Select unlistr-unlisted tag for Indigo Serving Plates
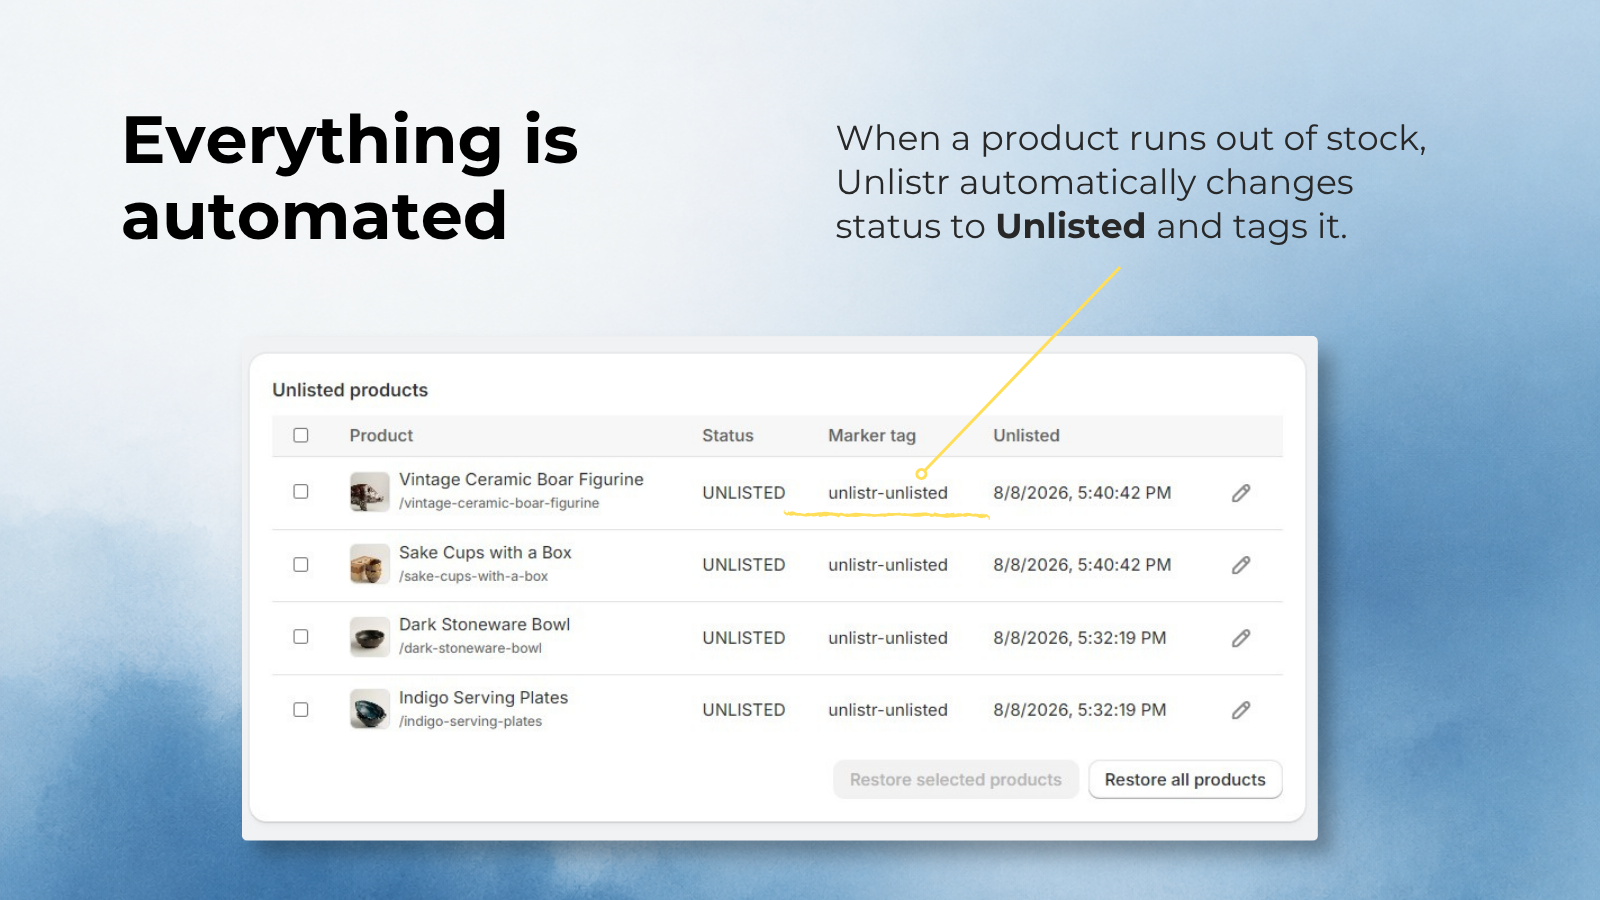 tap(888, 710)
